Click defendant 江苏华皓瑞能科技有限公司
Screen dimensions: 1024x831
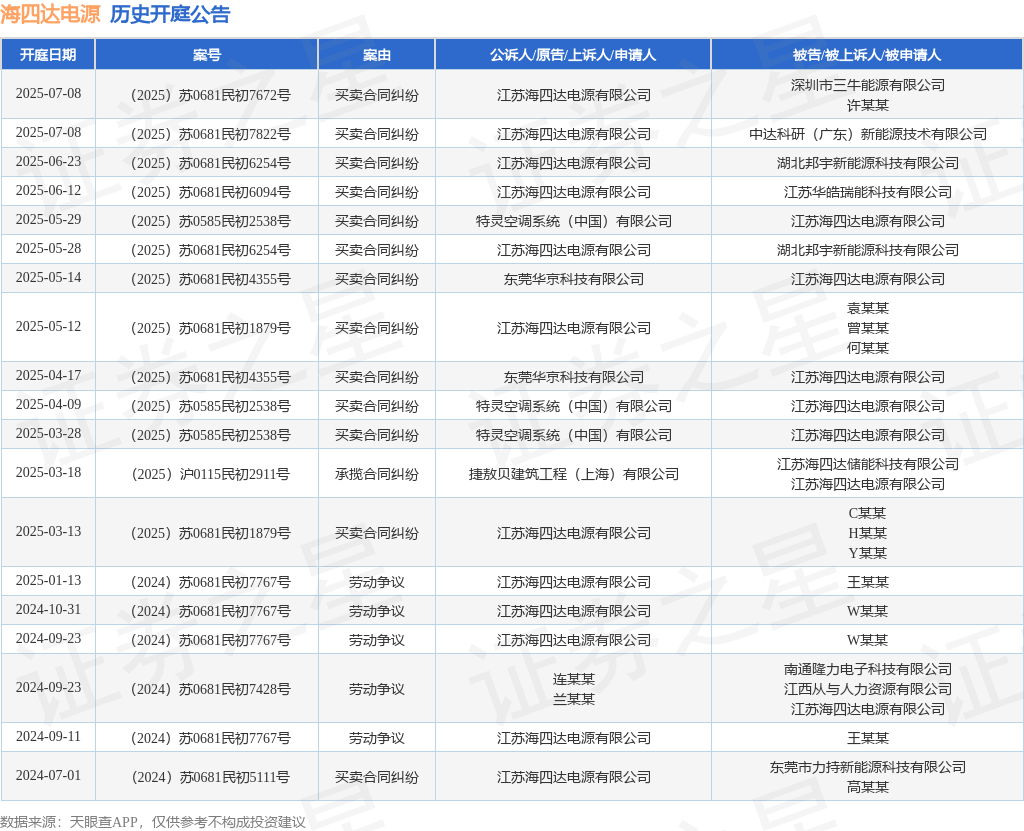coord(867,193)
